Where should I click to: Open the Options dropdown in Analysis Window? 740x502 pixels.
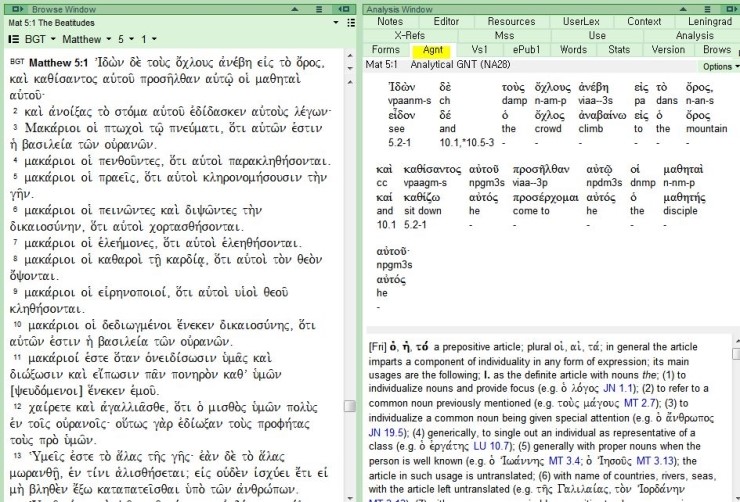tap(719, 66)
